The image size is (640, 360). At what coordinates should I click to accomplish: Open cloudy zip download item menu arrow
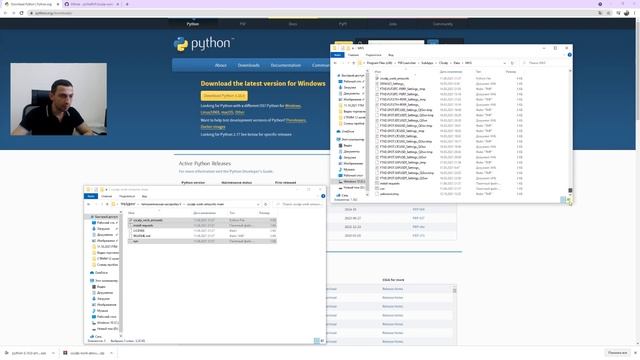coord(111,353)
